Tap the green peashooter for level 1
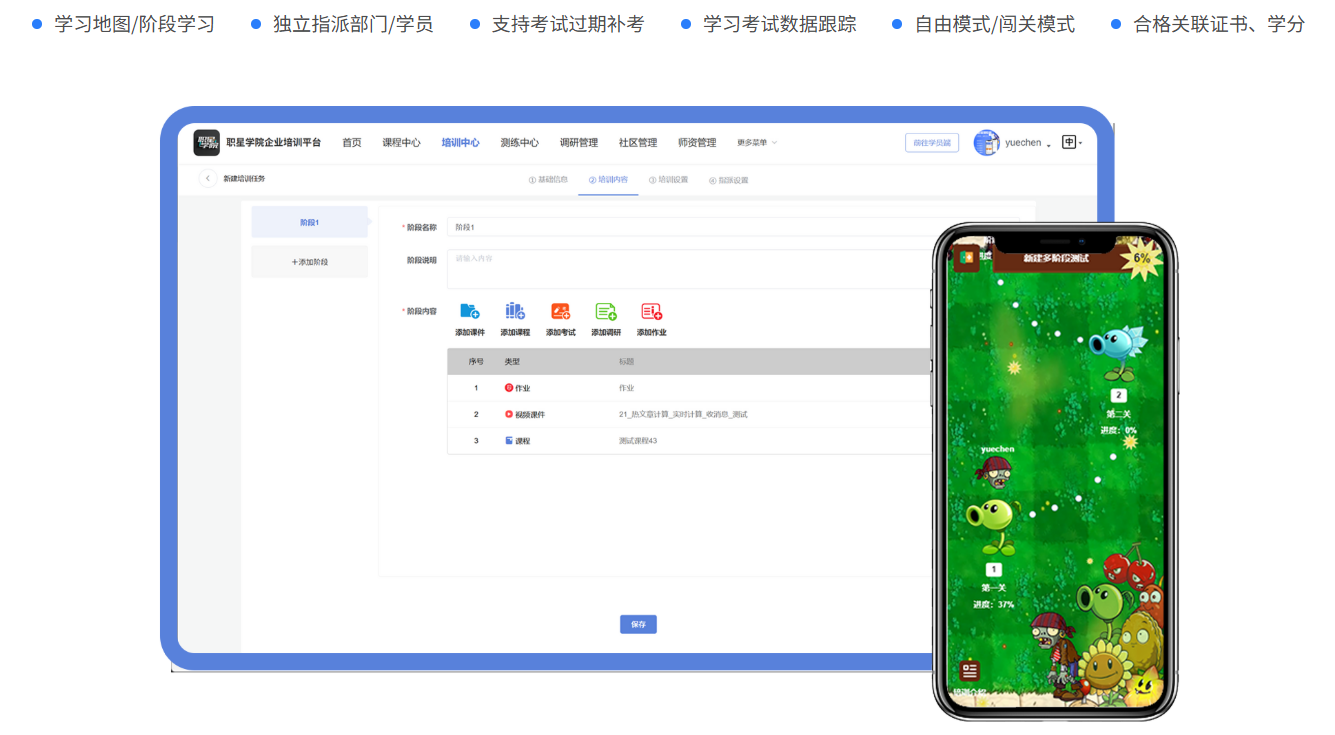This screenshot has width=1335, height=735. pyautogui.click(x=993, y=527)
